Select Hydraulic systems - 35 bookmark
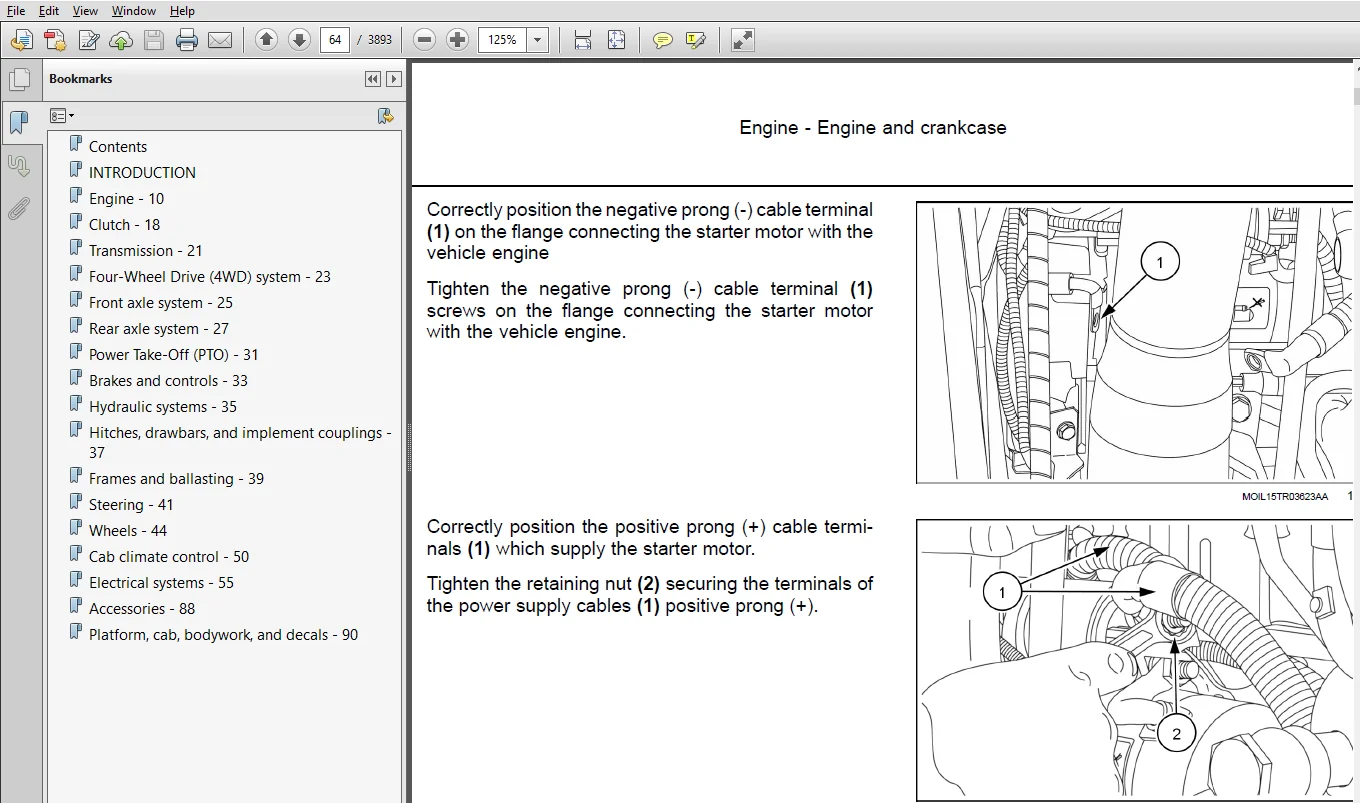1360x803 pixels. click(163, 406)
